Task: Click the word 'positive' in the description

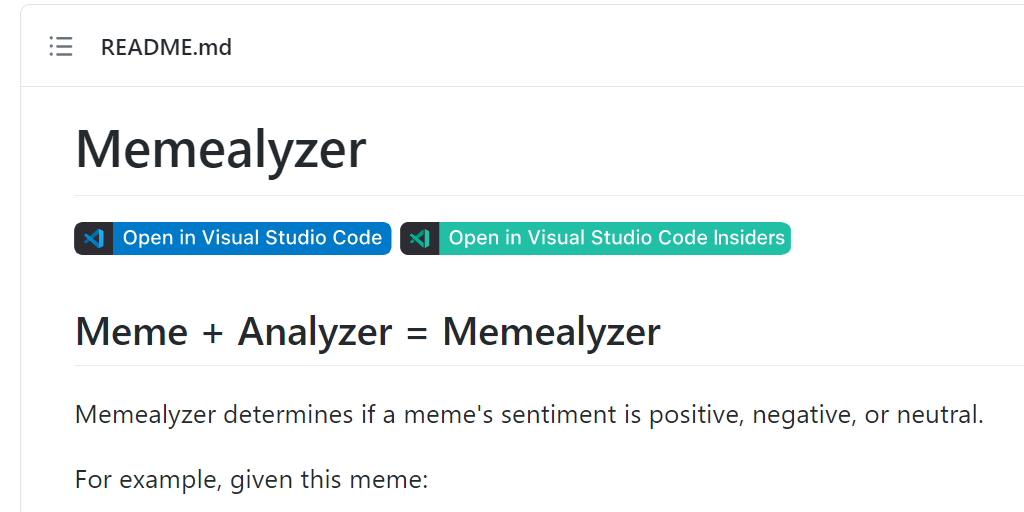Action: point(691,414)
